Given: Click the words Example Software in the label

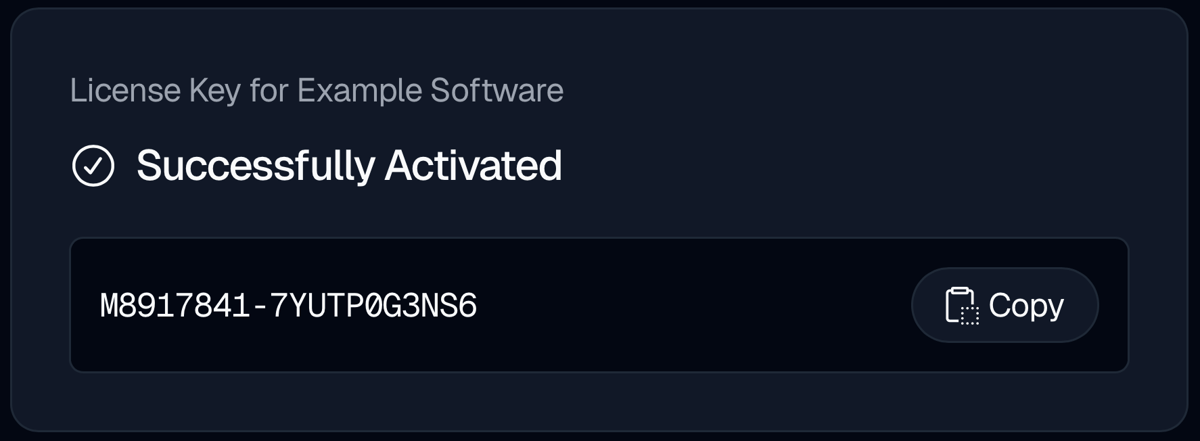Looking at the screenshot, I should click(431, 91).
